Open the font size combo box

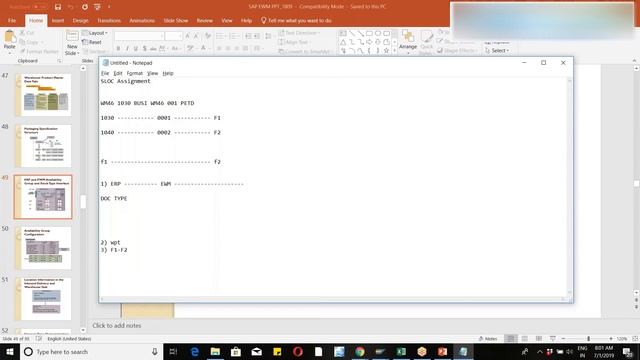[x=173, y=36]
